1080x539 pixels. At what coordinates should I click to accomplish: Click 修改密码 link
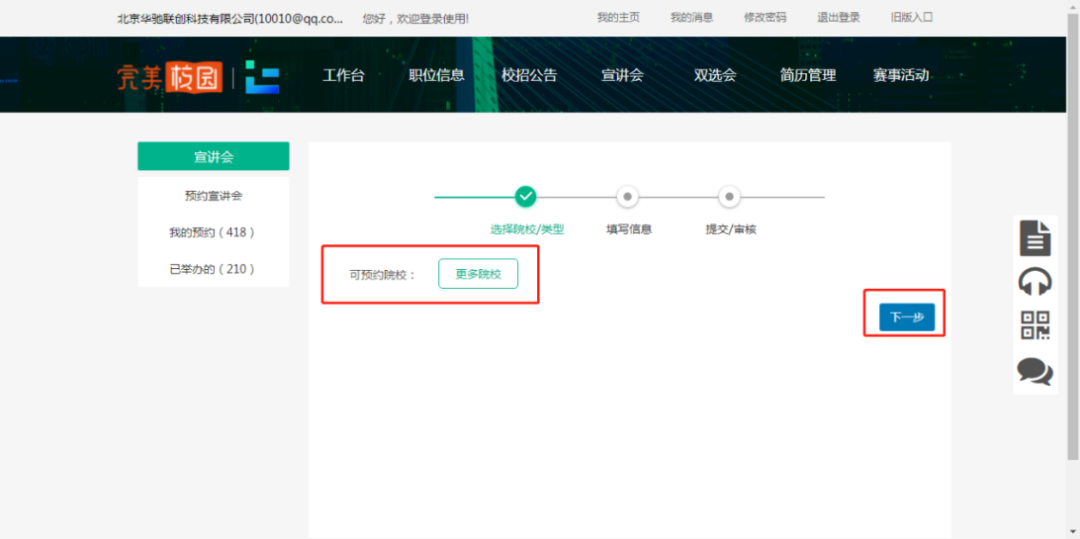click(765, 17)
